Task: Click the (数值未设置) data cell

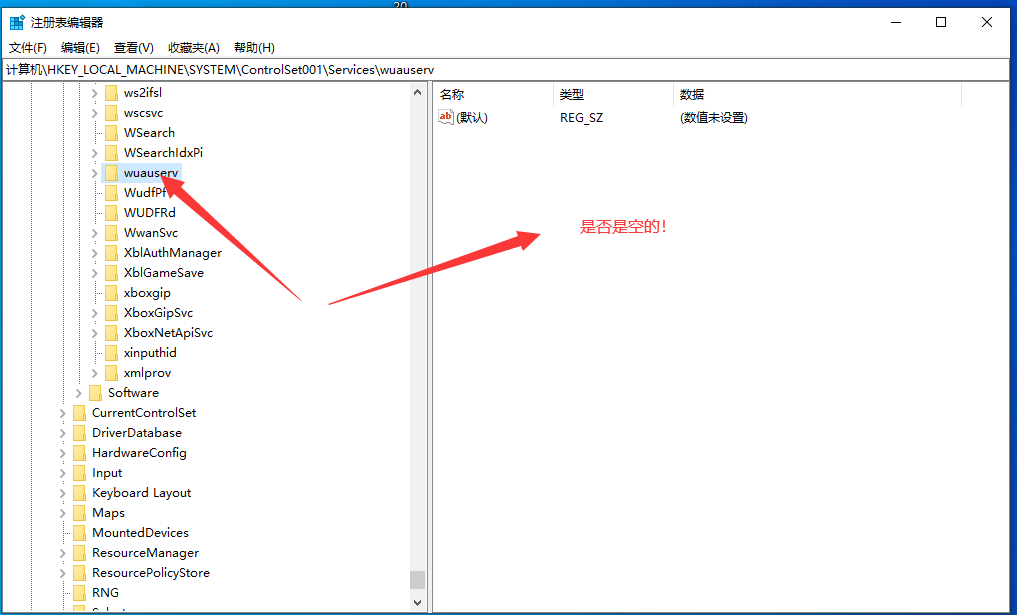Action: pyautogui.click(x=713, y=118)
